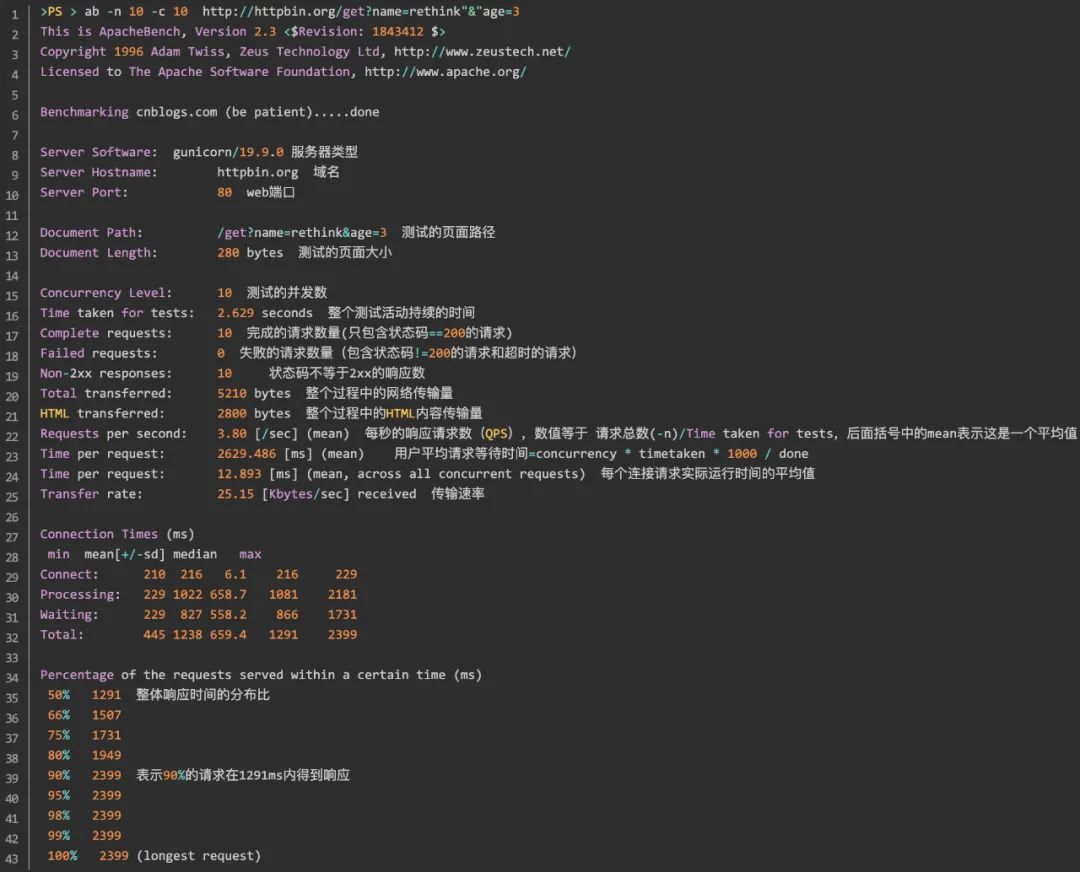Select the Total row max value 2399
The image size is (1080, 872).
click(x=342, y=634)
